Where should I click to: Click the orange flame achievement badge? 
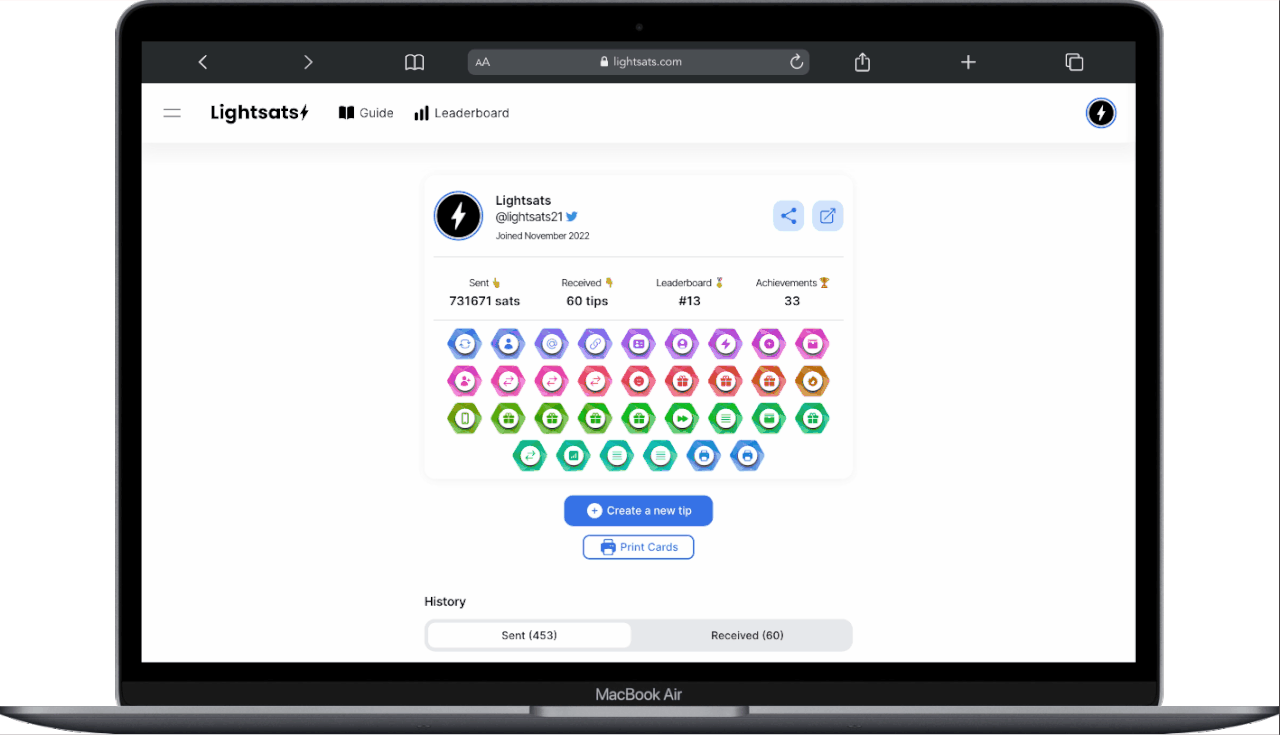(x=812, y=381)
